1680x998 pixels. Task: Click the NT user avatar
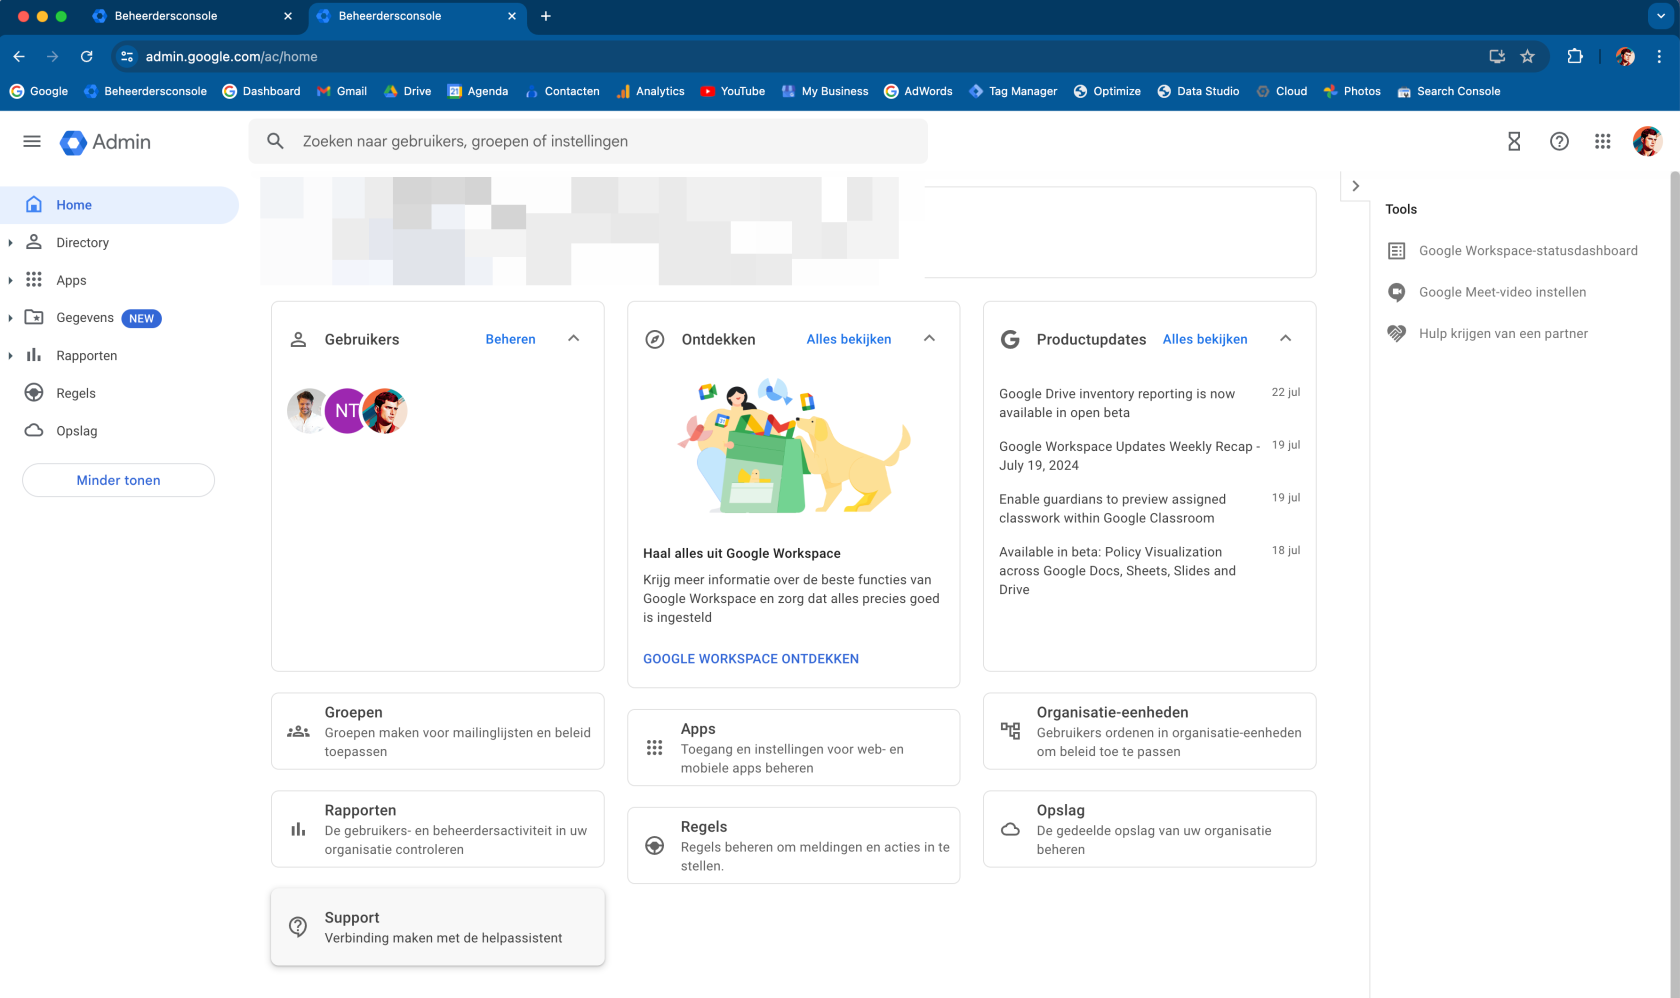click(x=346, y=411)
